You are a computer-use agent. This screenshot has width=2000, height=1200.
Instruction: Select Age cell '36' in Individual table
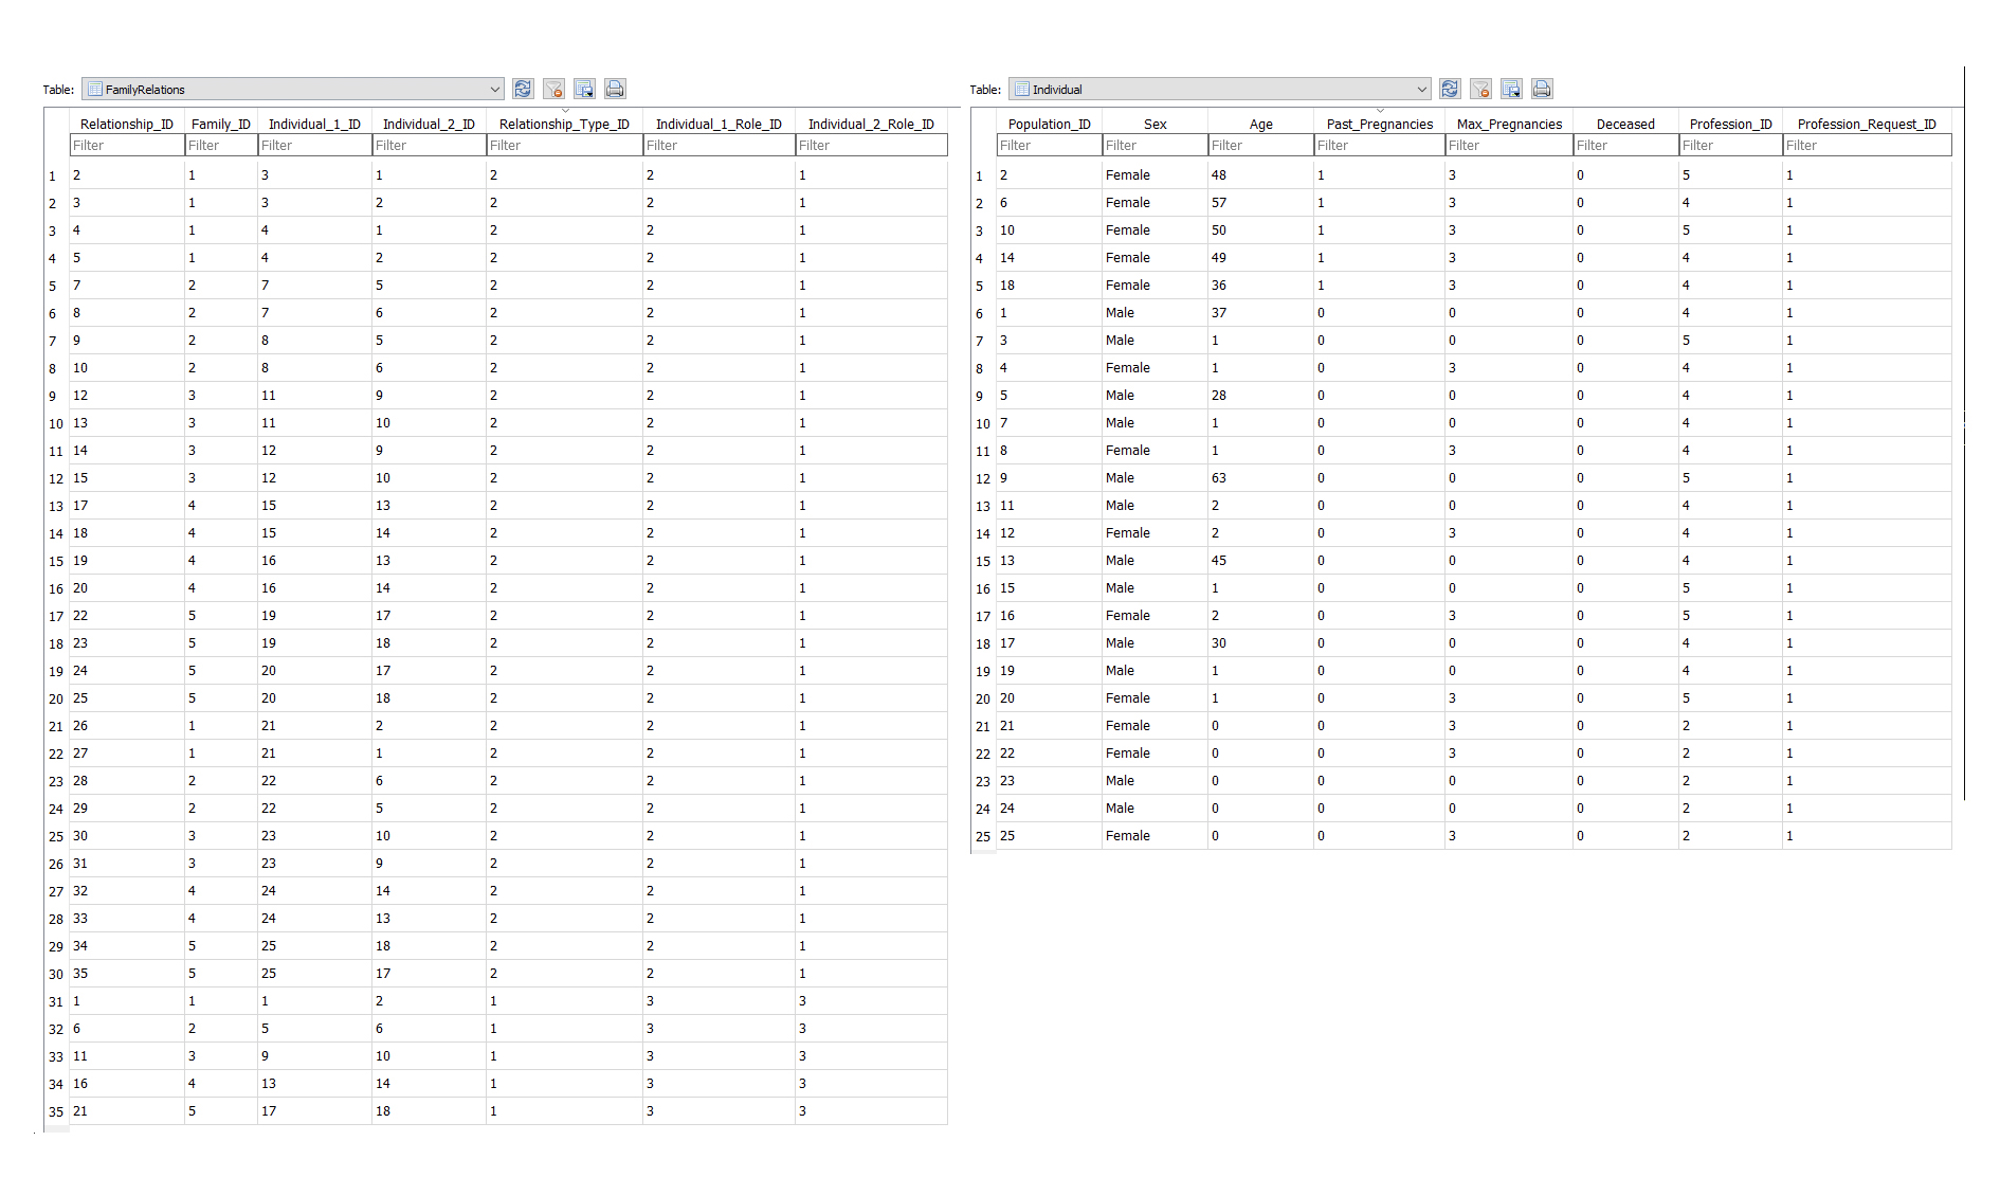pyautogui.click(x=1261, y=285)
